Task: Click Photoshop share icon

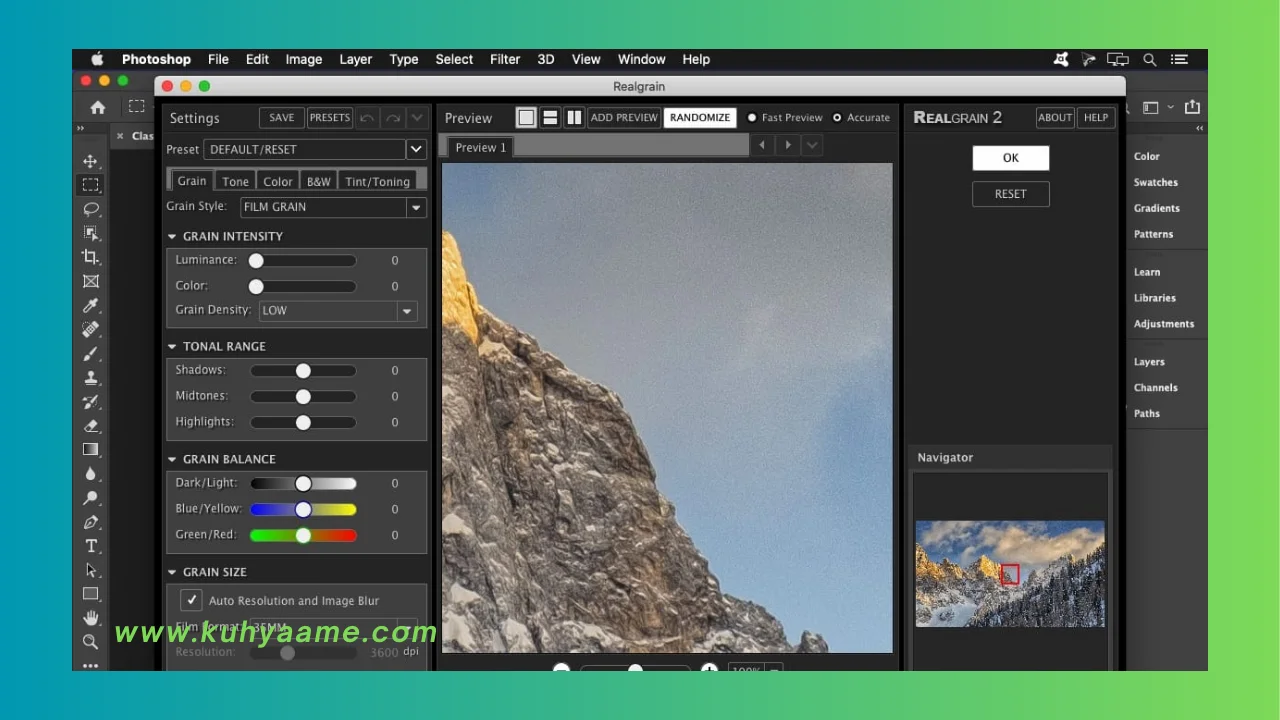Action: tap(1192, 107)
